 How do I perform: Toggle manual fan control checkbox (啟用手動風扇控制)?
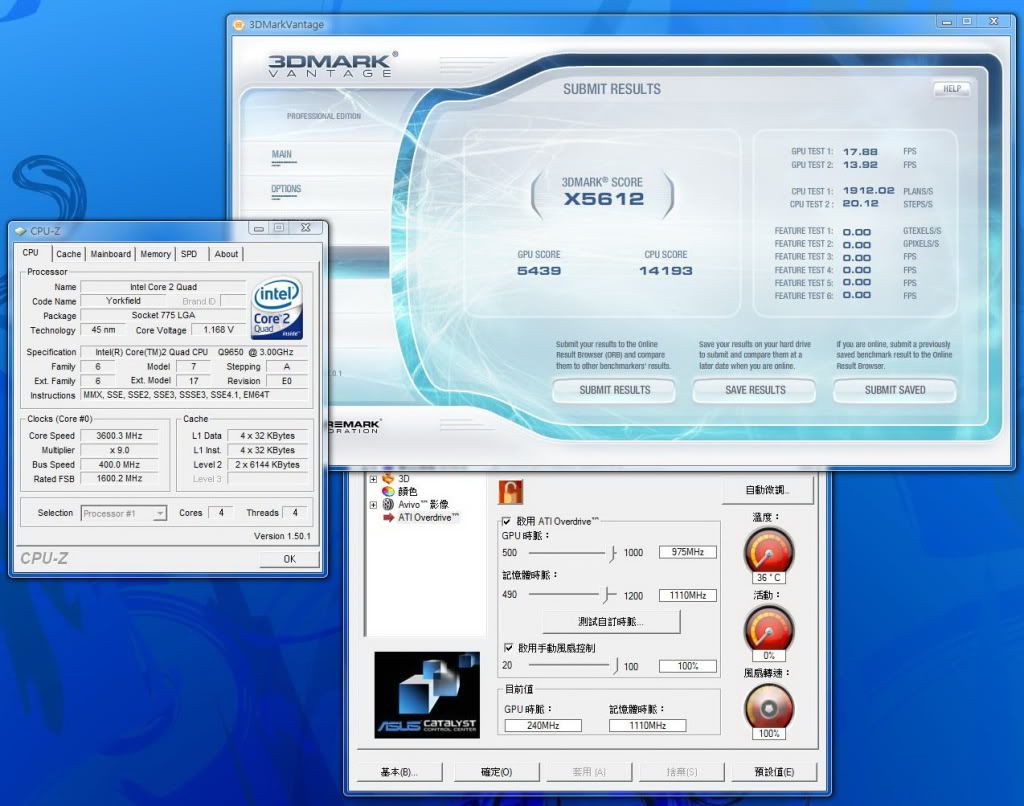[508, 648]
